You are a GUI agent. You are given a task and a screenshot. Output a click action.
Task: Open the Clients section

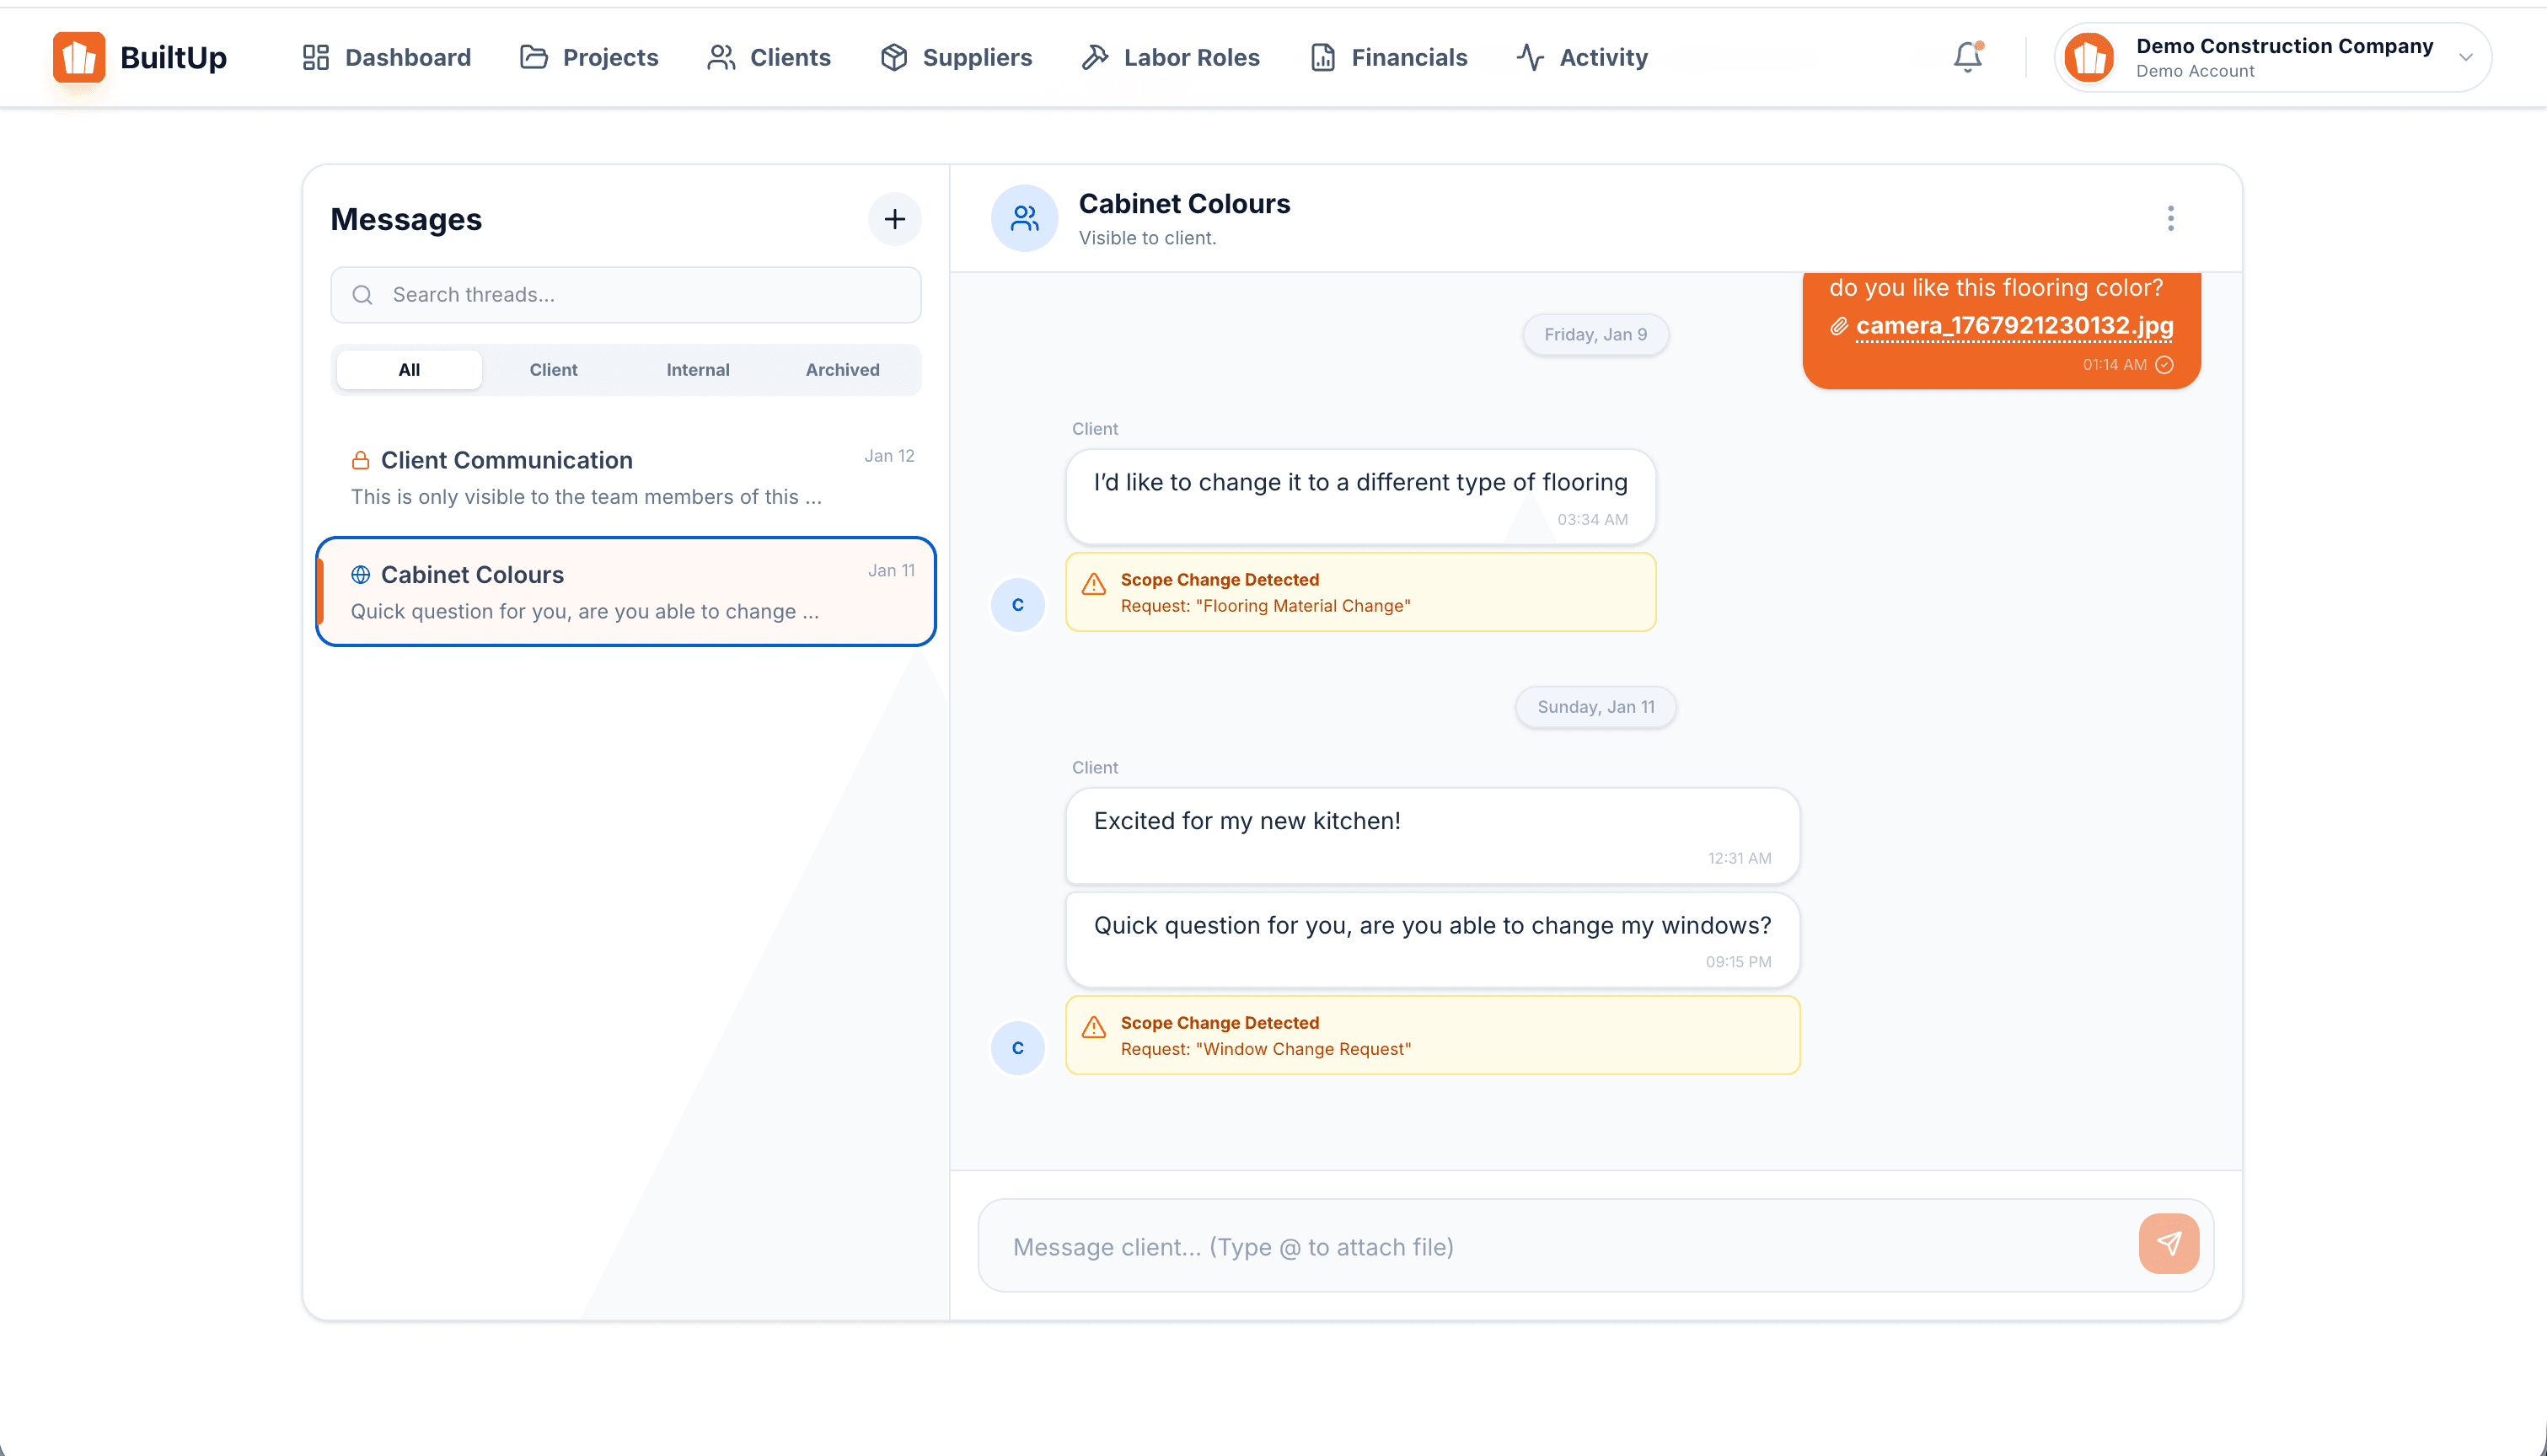(x=719, y=57)
